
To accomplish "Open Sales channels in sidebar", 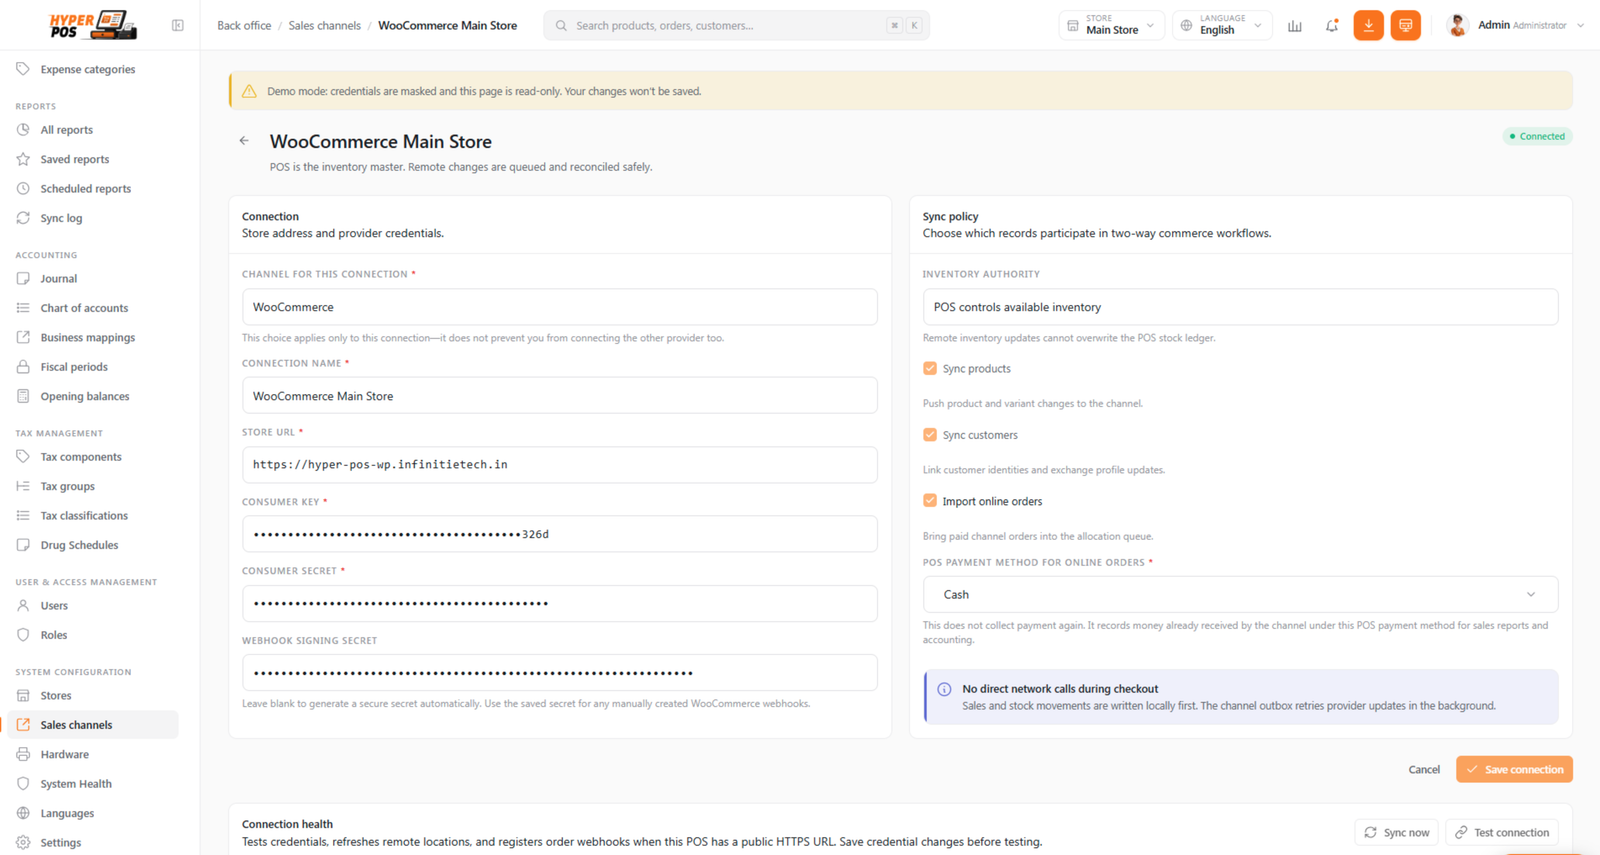I will pos(93,725).
